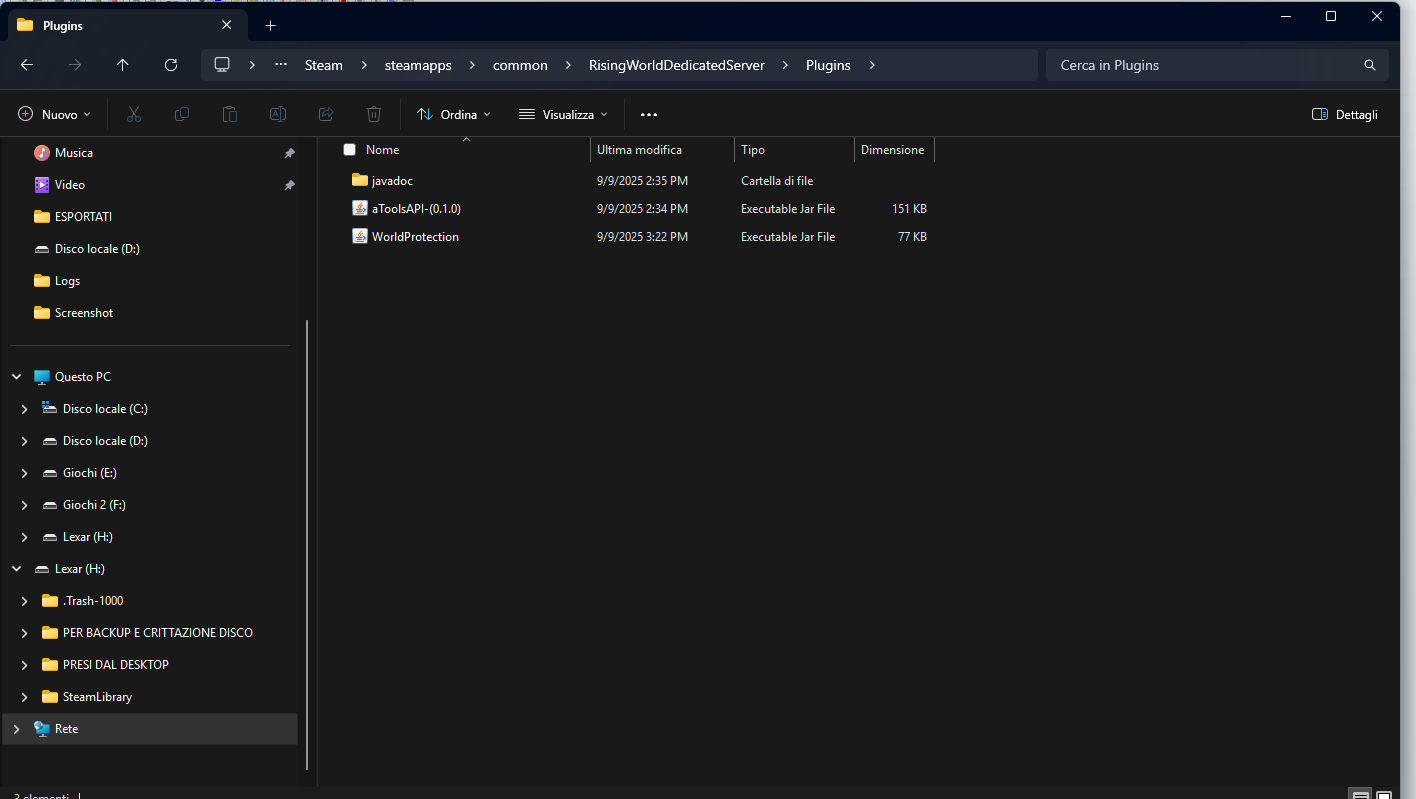
Task: Collapse the Questo PC tree node
Action: pyautogui.click(x=17, y=377)
